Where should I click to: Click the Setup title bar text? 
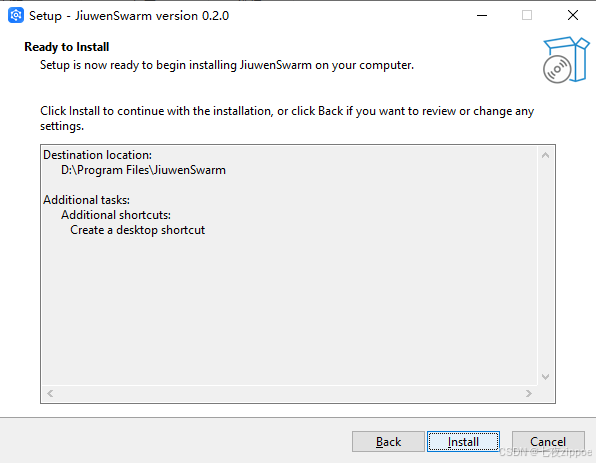pos(129,16)
